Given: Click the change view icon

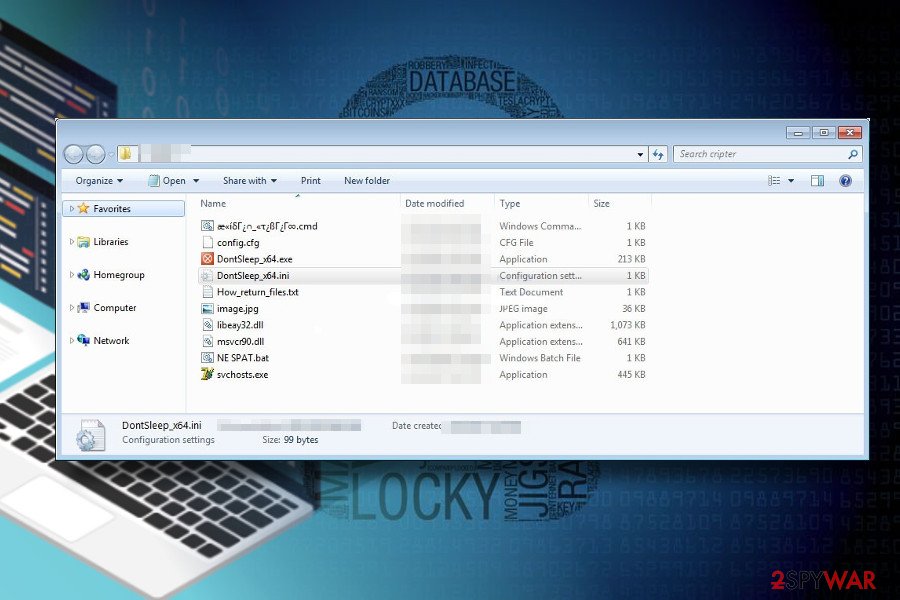Looking at the screenshot, I should click(x=774, y=181).
